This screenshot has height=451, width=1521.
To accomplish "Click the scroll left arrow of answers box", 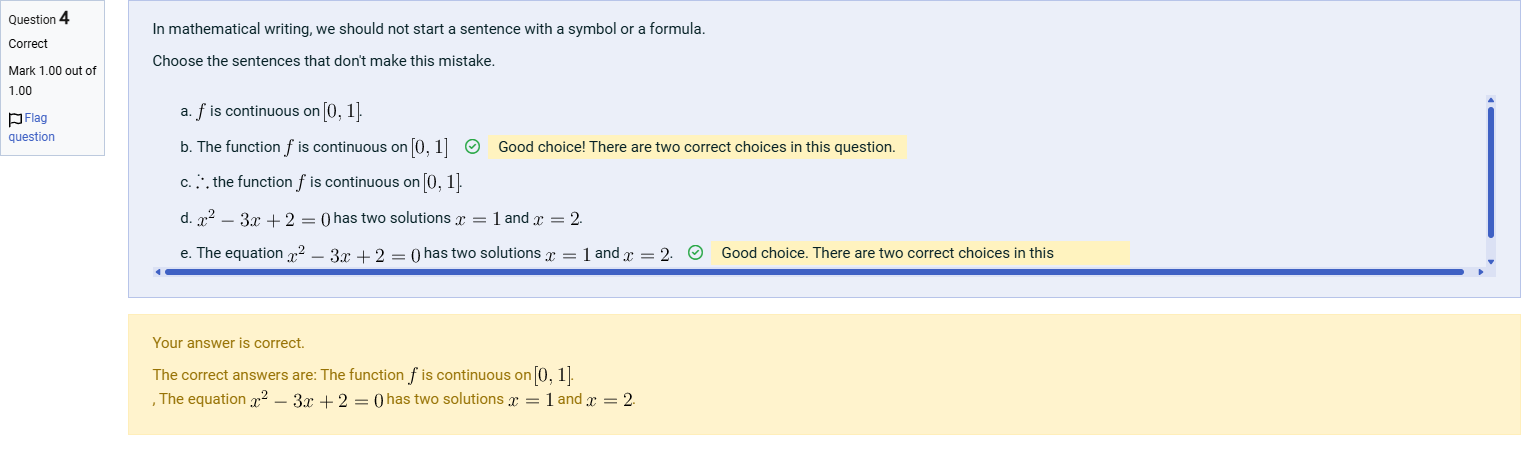I will click(x=157, y=272).
